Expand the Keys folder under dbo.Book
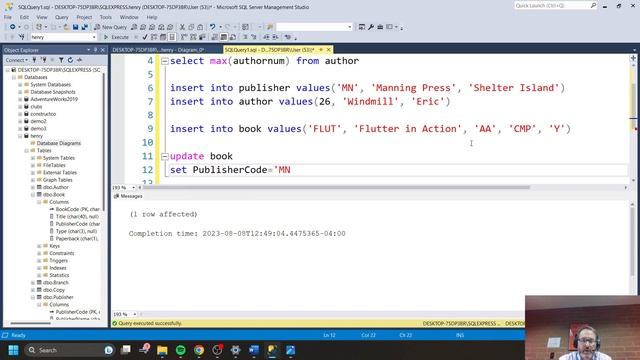 point(39,246)
